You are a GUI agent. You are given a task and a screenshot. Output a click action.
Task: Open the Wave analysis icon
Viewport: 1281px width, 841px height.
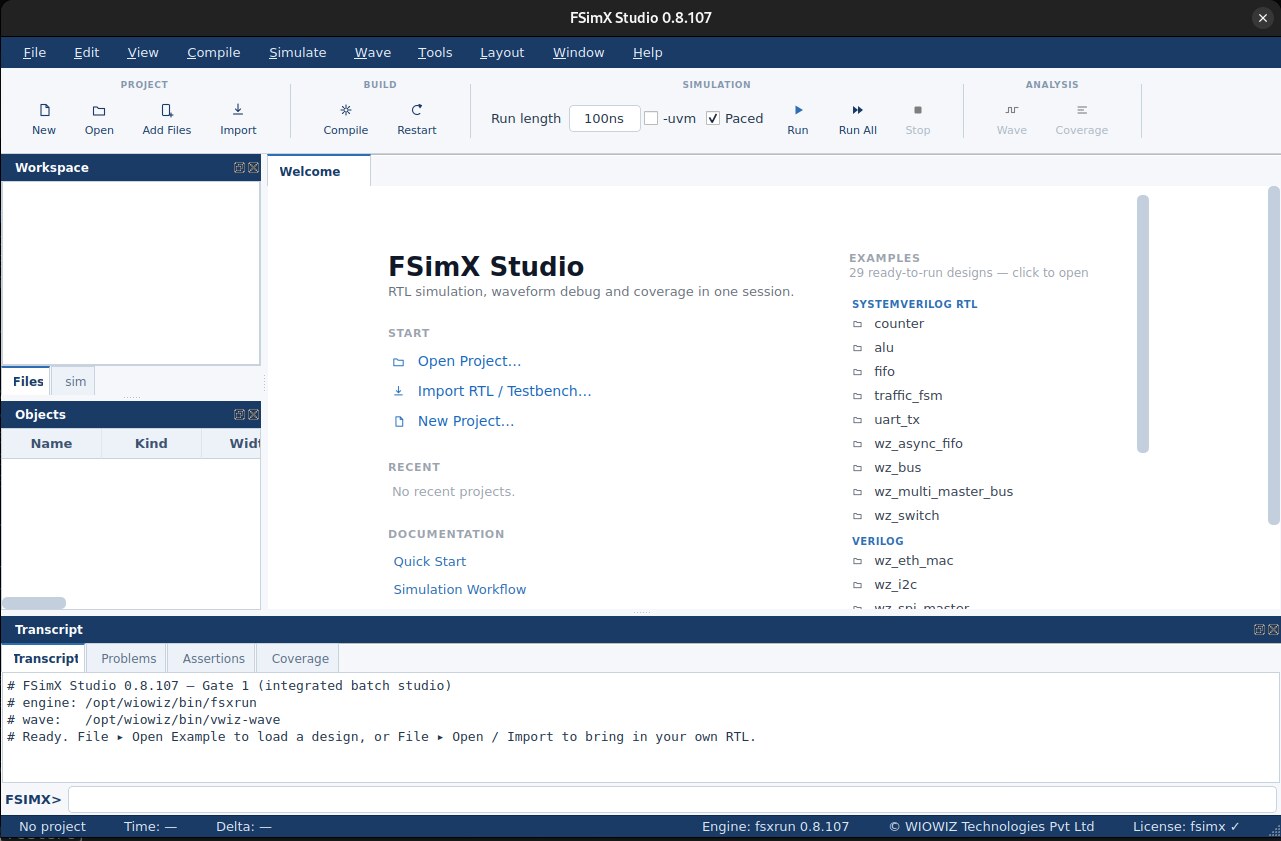tap(1011, 110)
